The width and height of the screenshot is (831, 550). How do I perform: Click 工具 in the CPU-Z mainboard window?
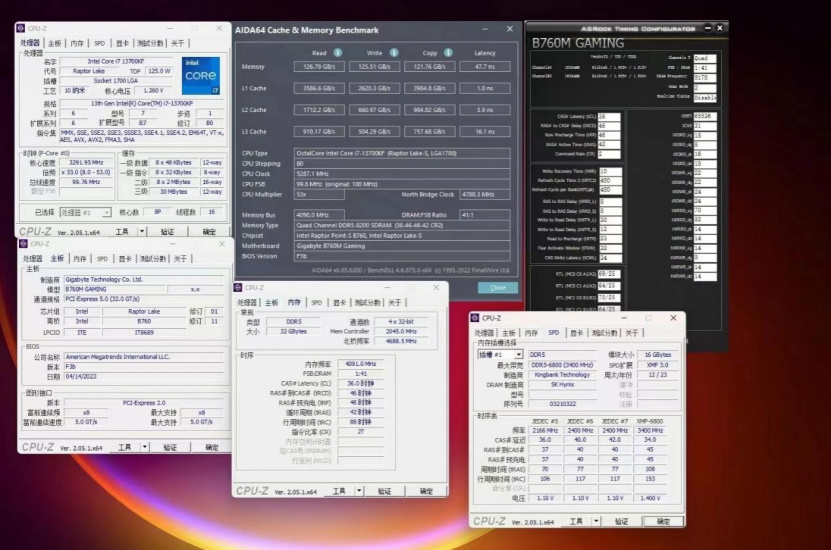(125, 447)
